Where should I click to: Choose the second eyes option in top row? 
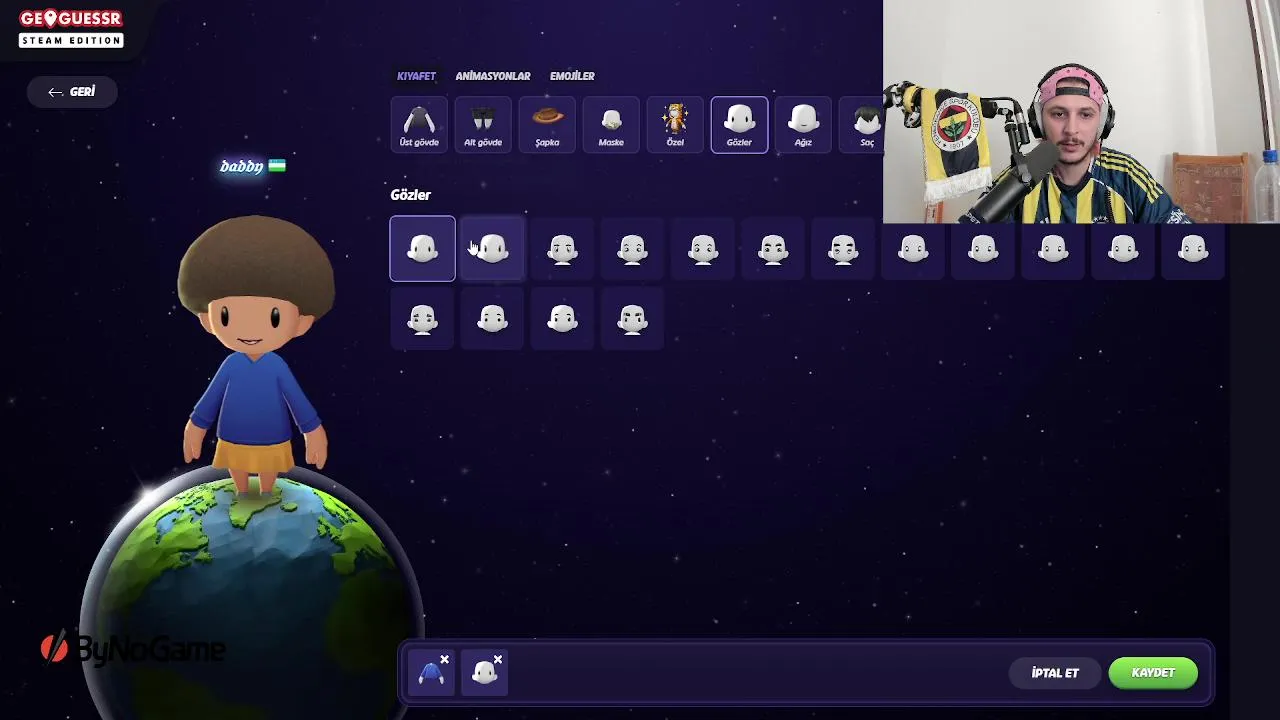[492, 248]
